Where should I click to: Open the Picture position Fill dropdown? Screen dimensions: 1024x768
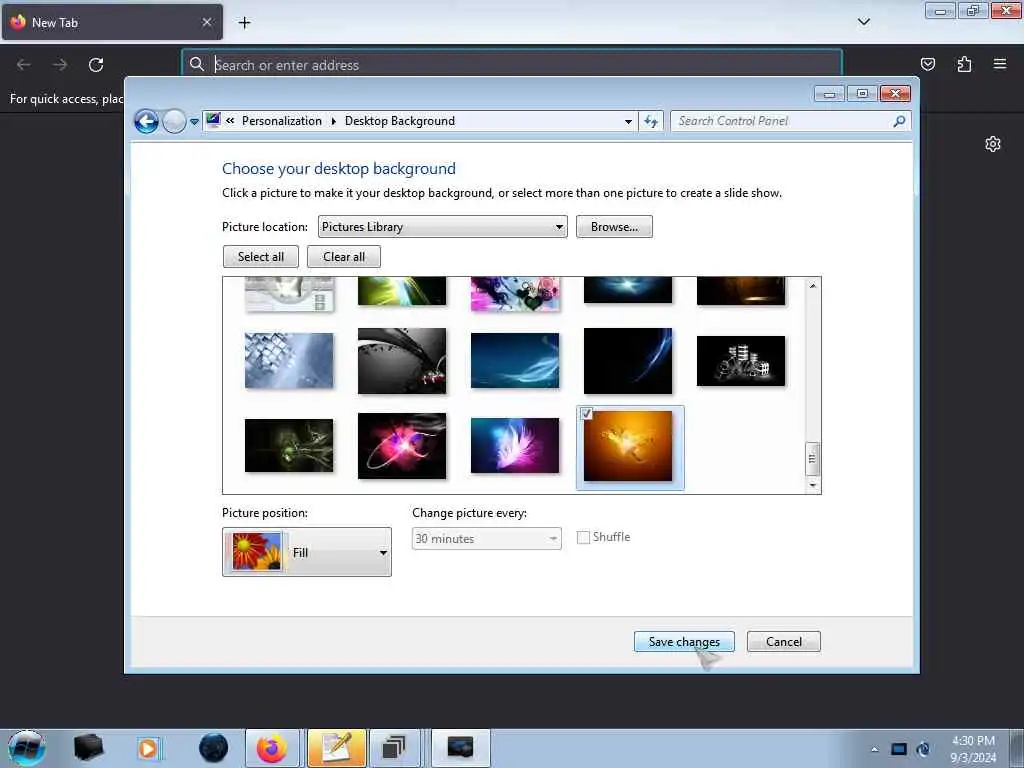click(307, 552)
